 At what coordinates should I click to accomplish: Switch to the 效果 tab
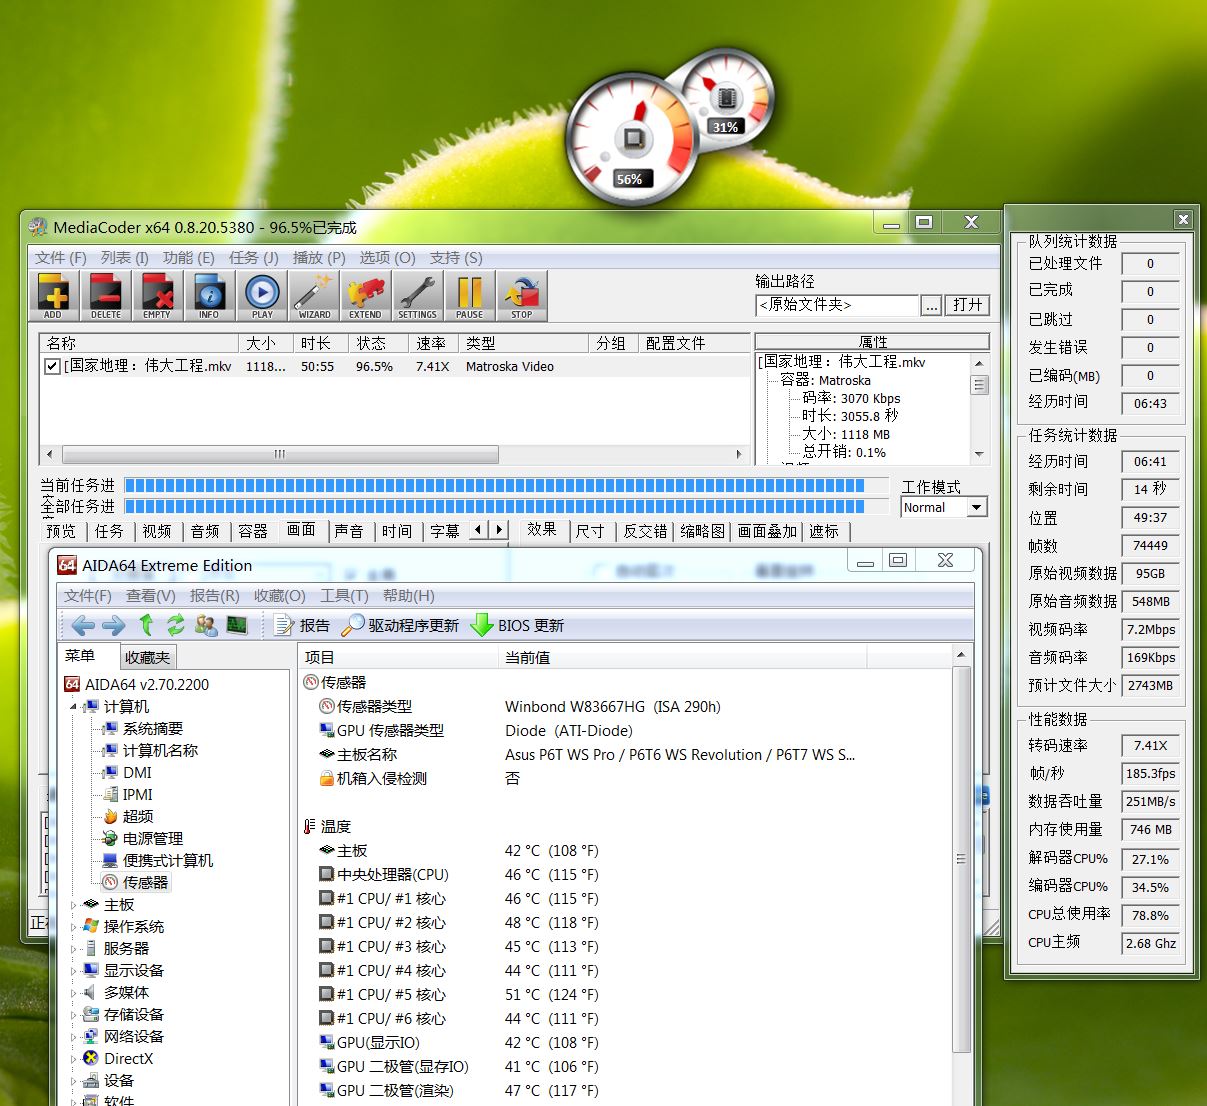click(x=542, y=529)
